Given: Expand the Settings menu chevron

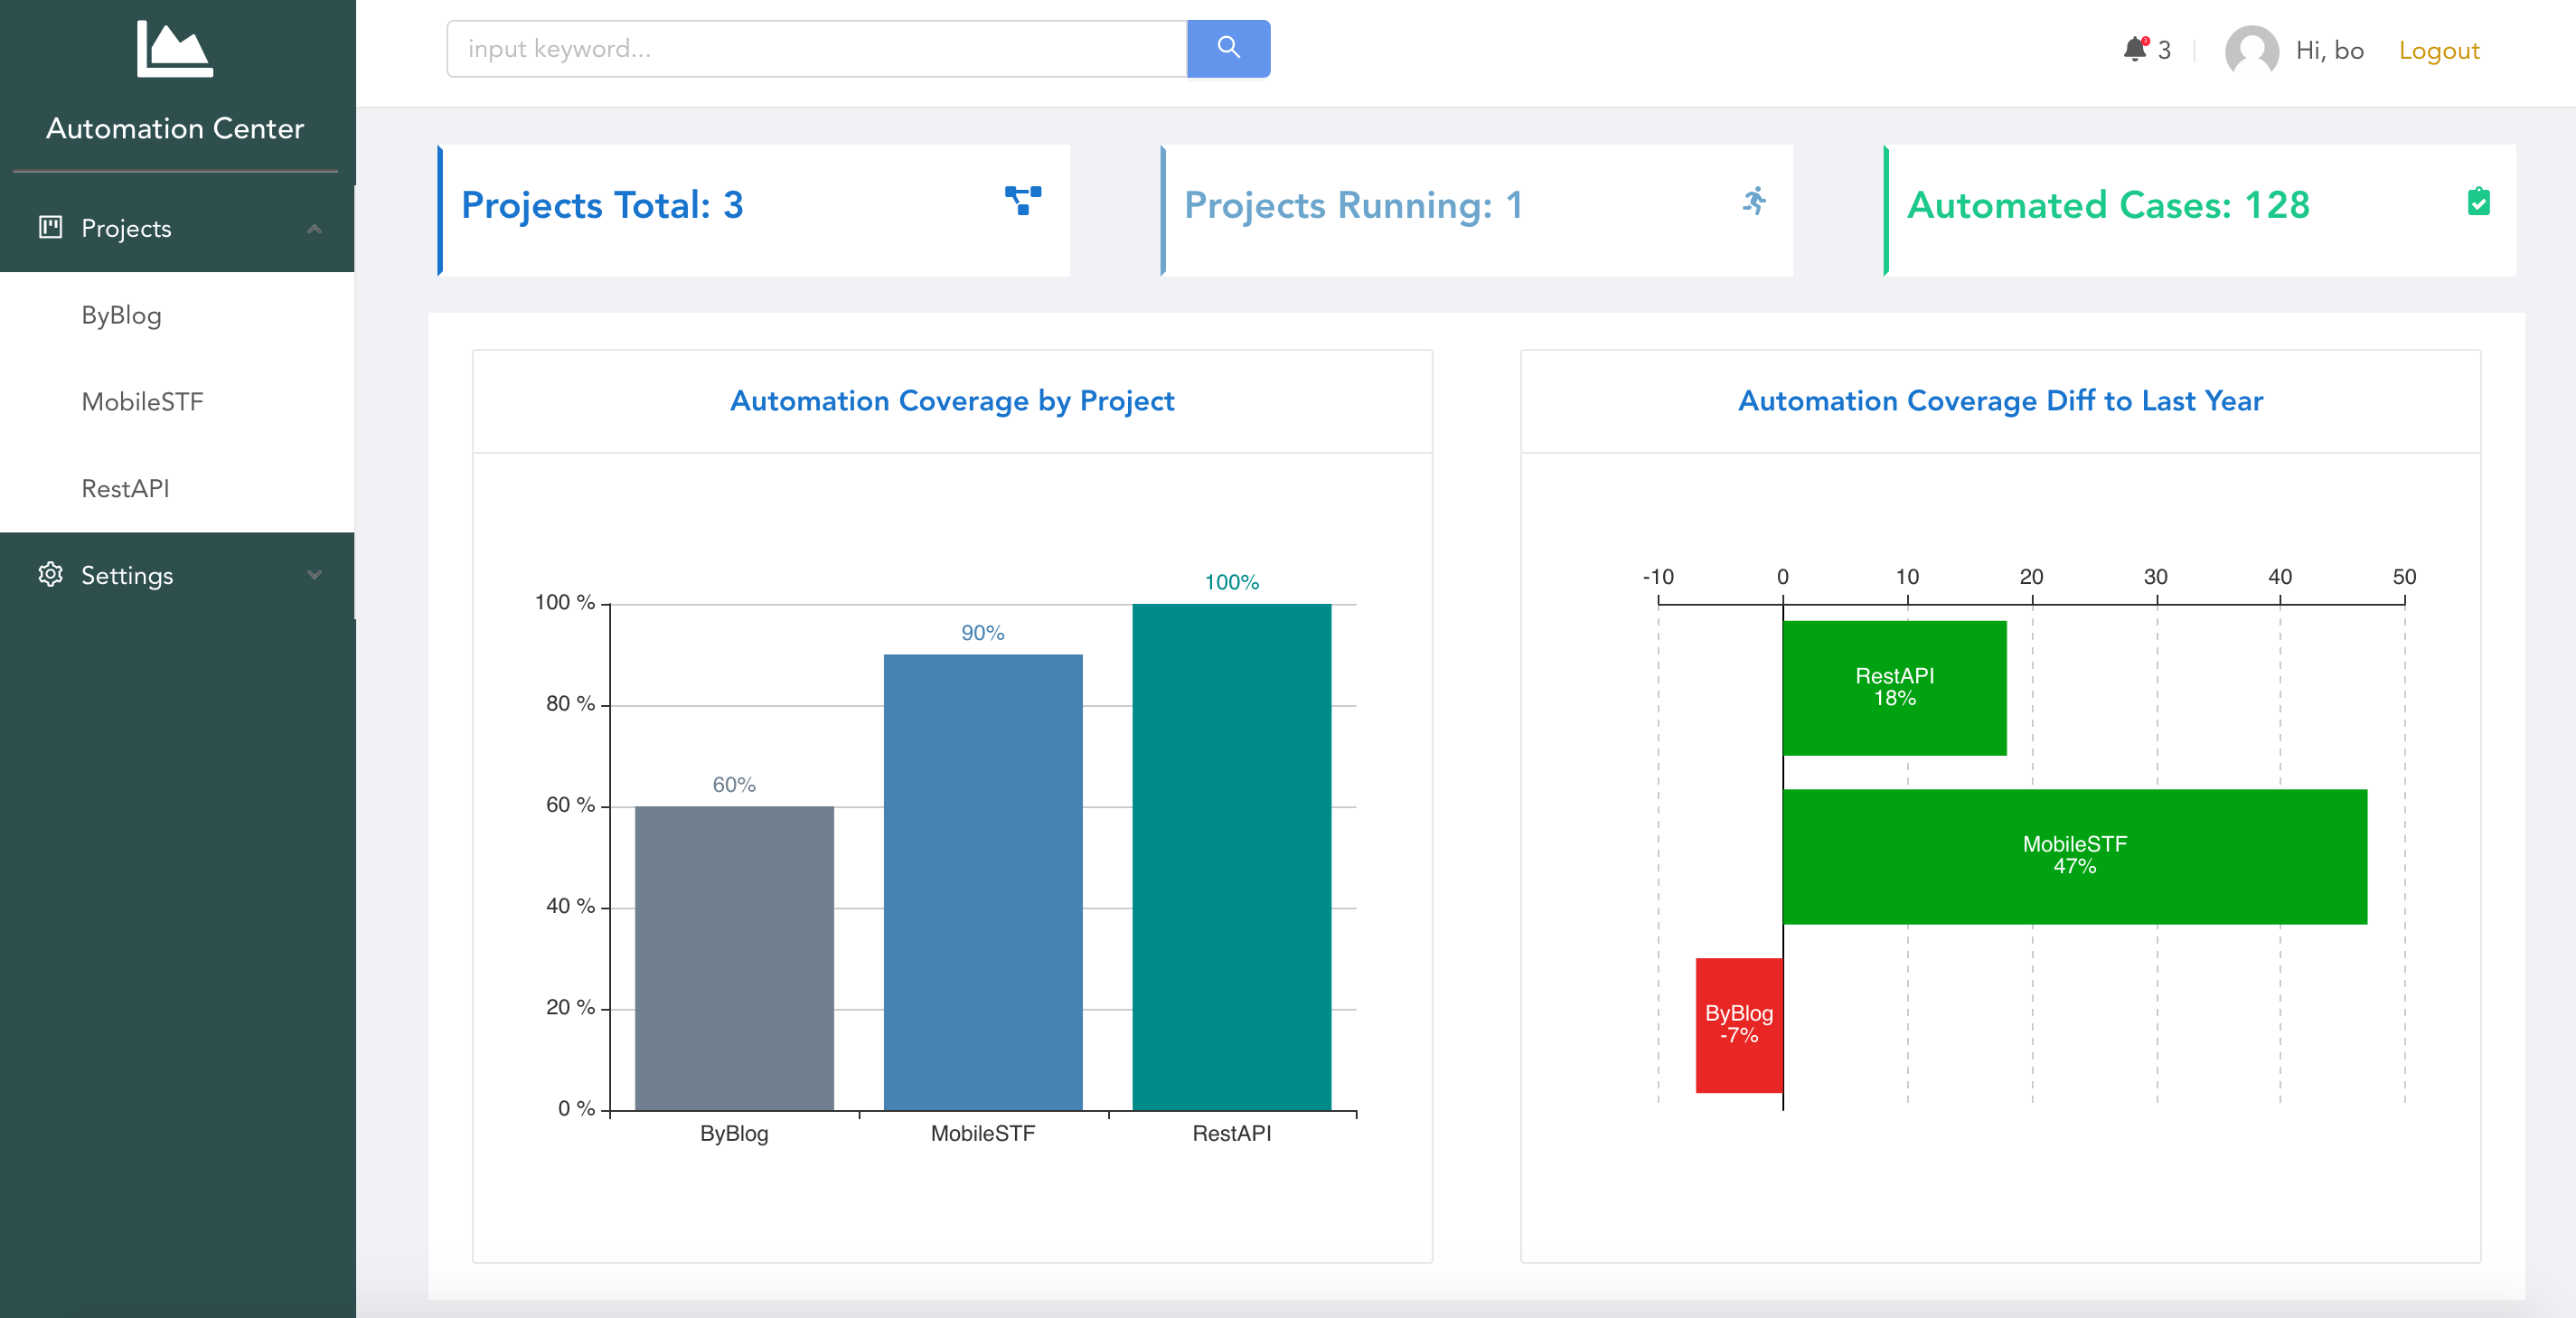Looking at the screenshot, I should point(314,575).
